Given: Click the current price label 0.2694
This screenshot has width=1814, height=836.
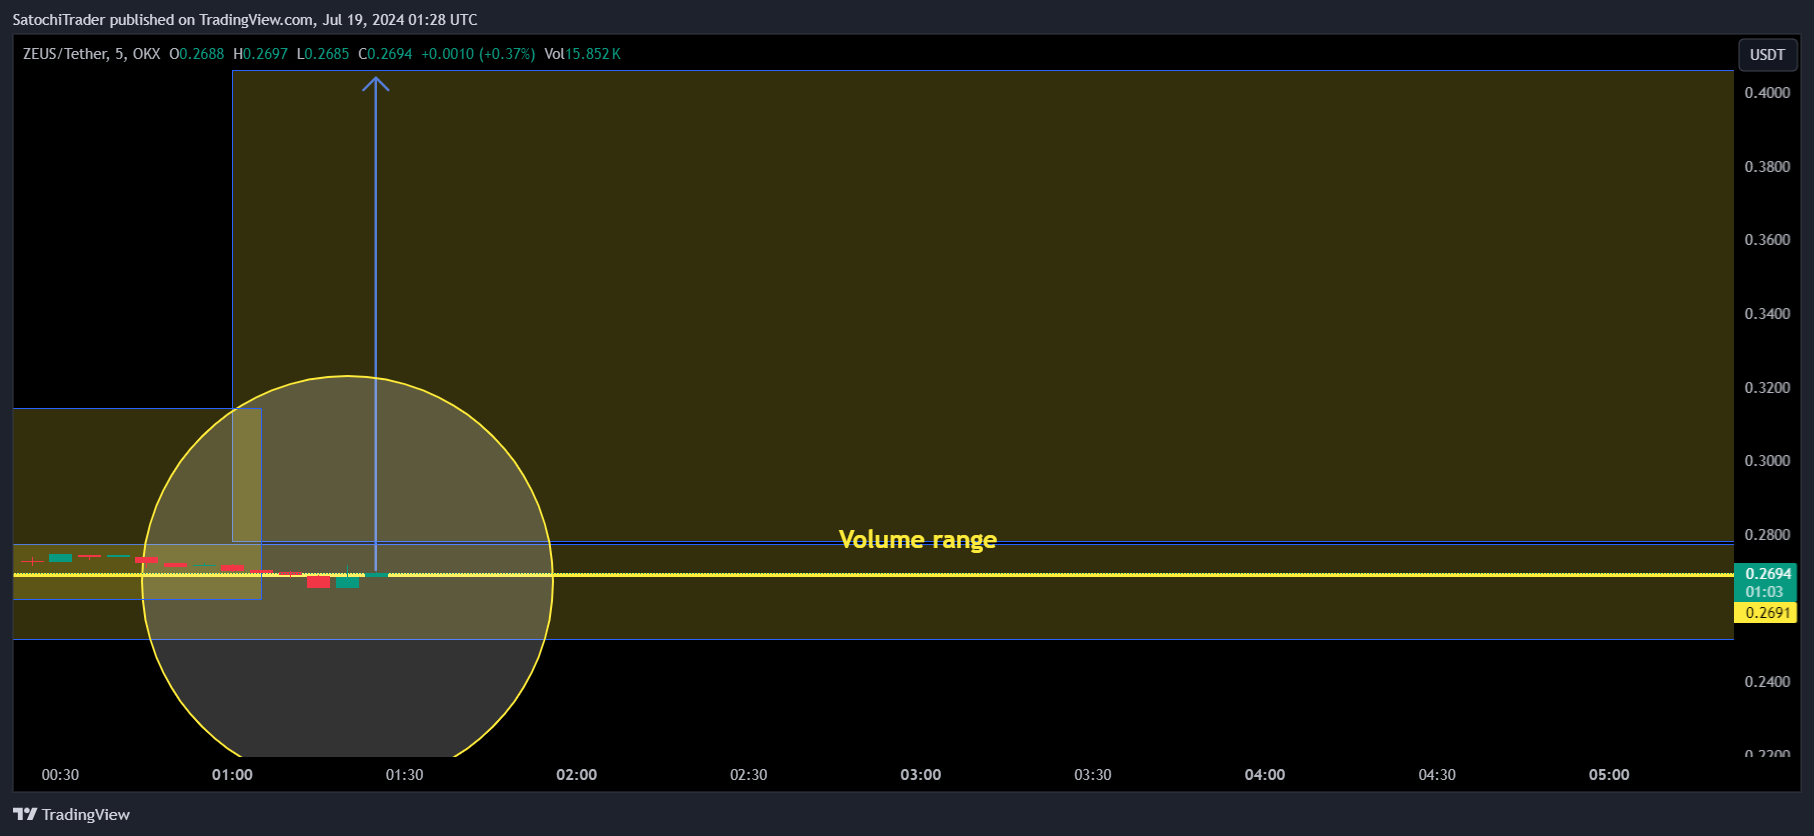Looking at the screenshot, I should tap(1768, 574).
